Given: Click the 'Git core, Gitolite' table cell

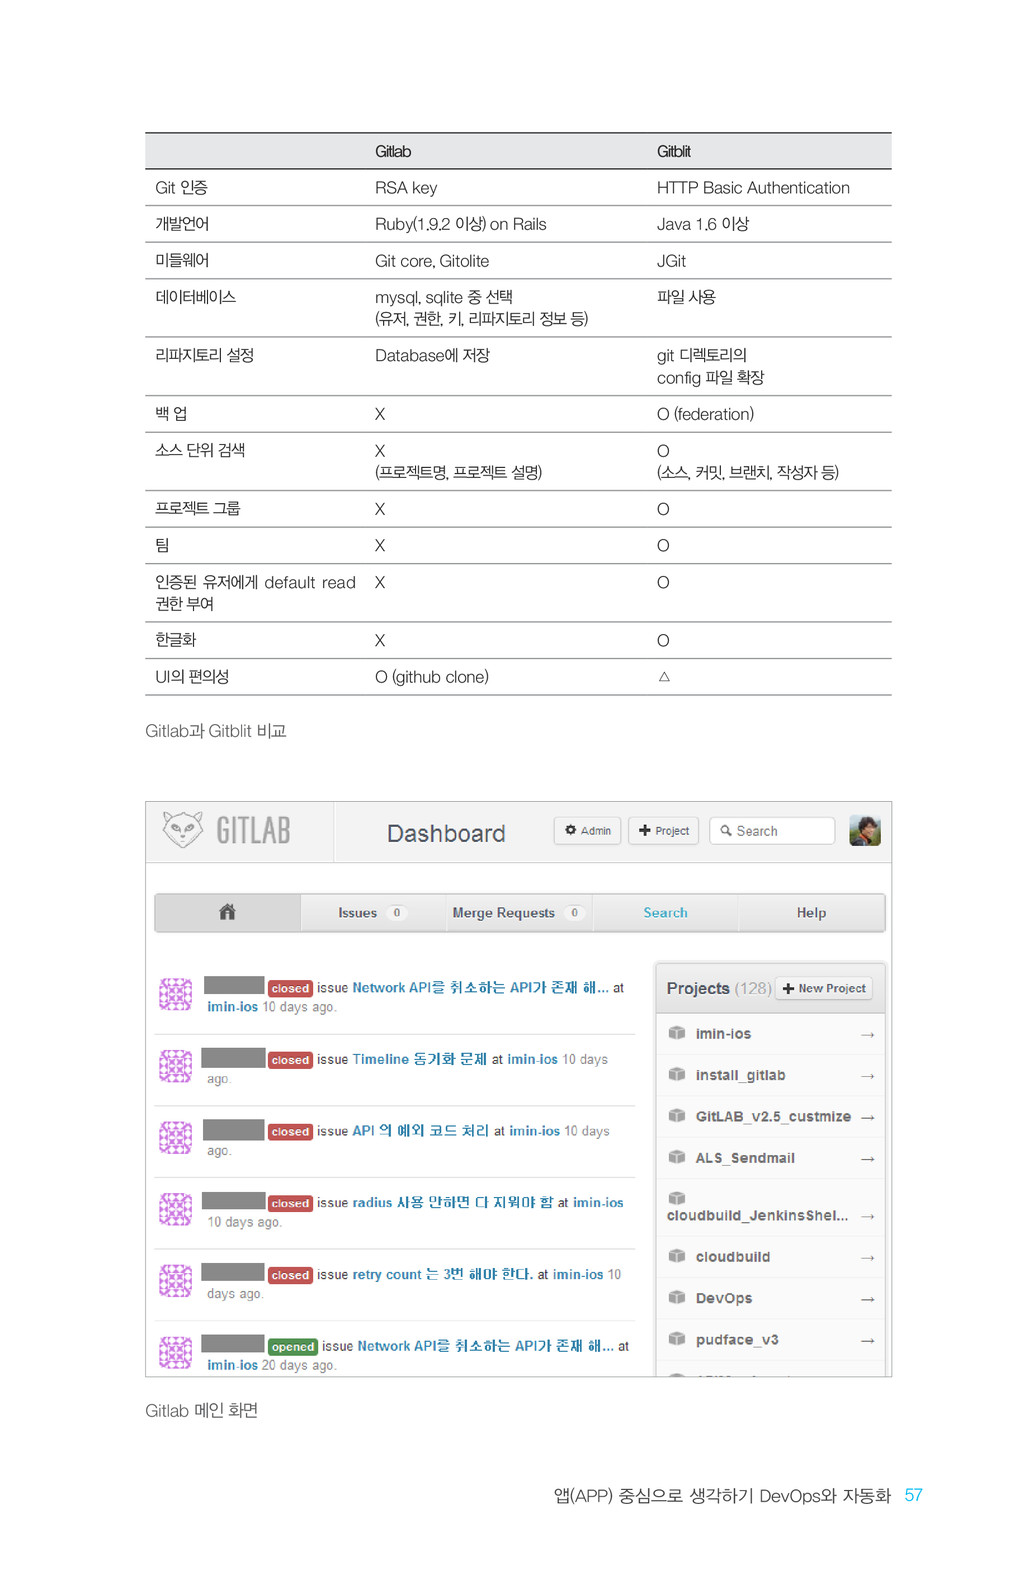Looking at the screenshot, I should point(432,261).
